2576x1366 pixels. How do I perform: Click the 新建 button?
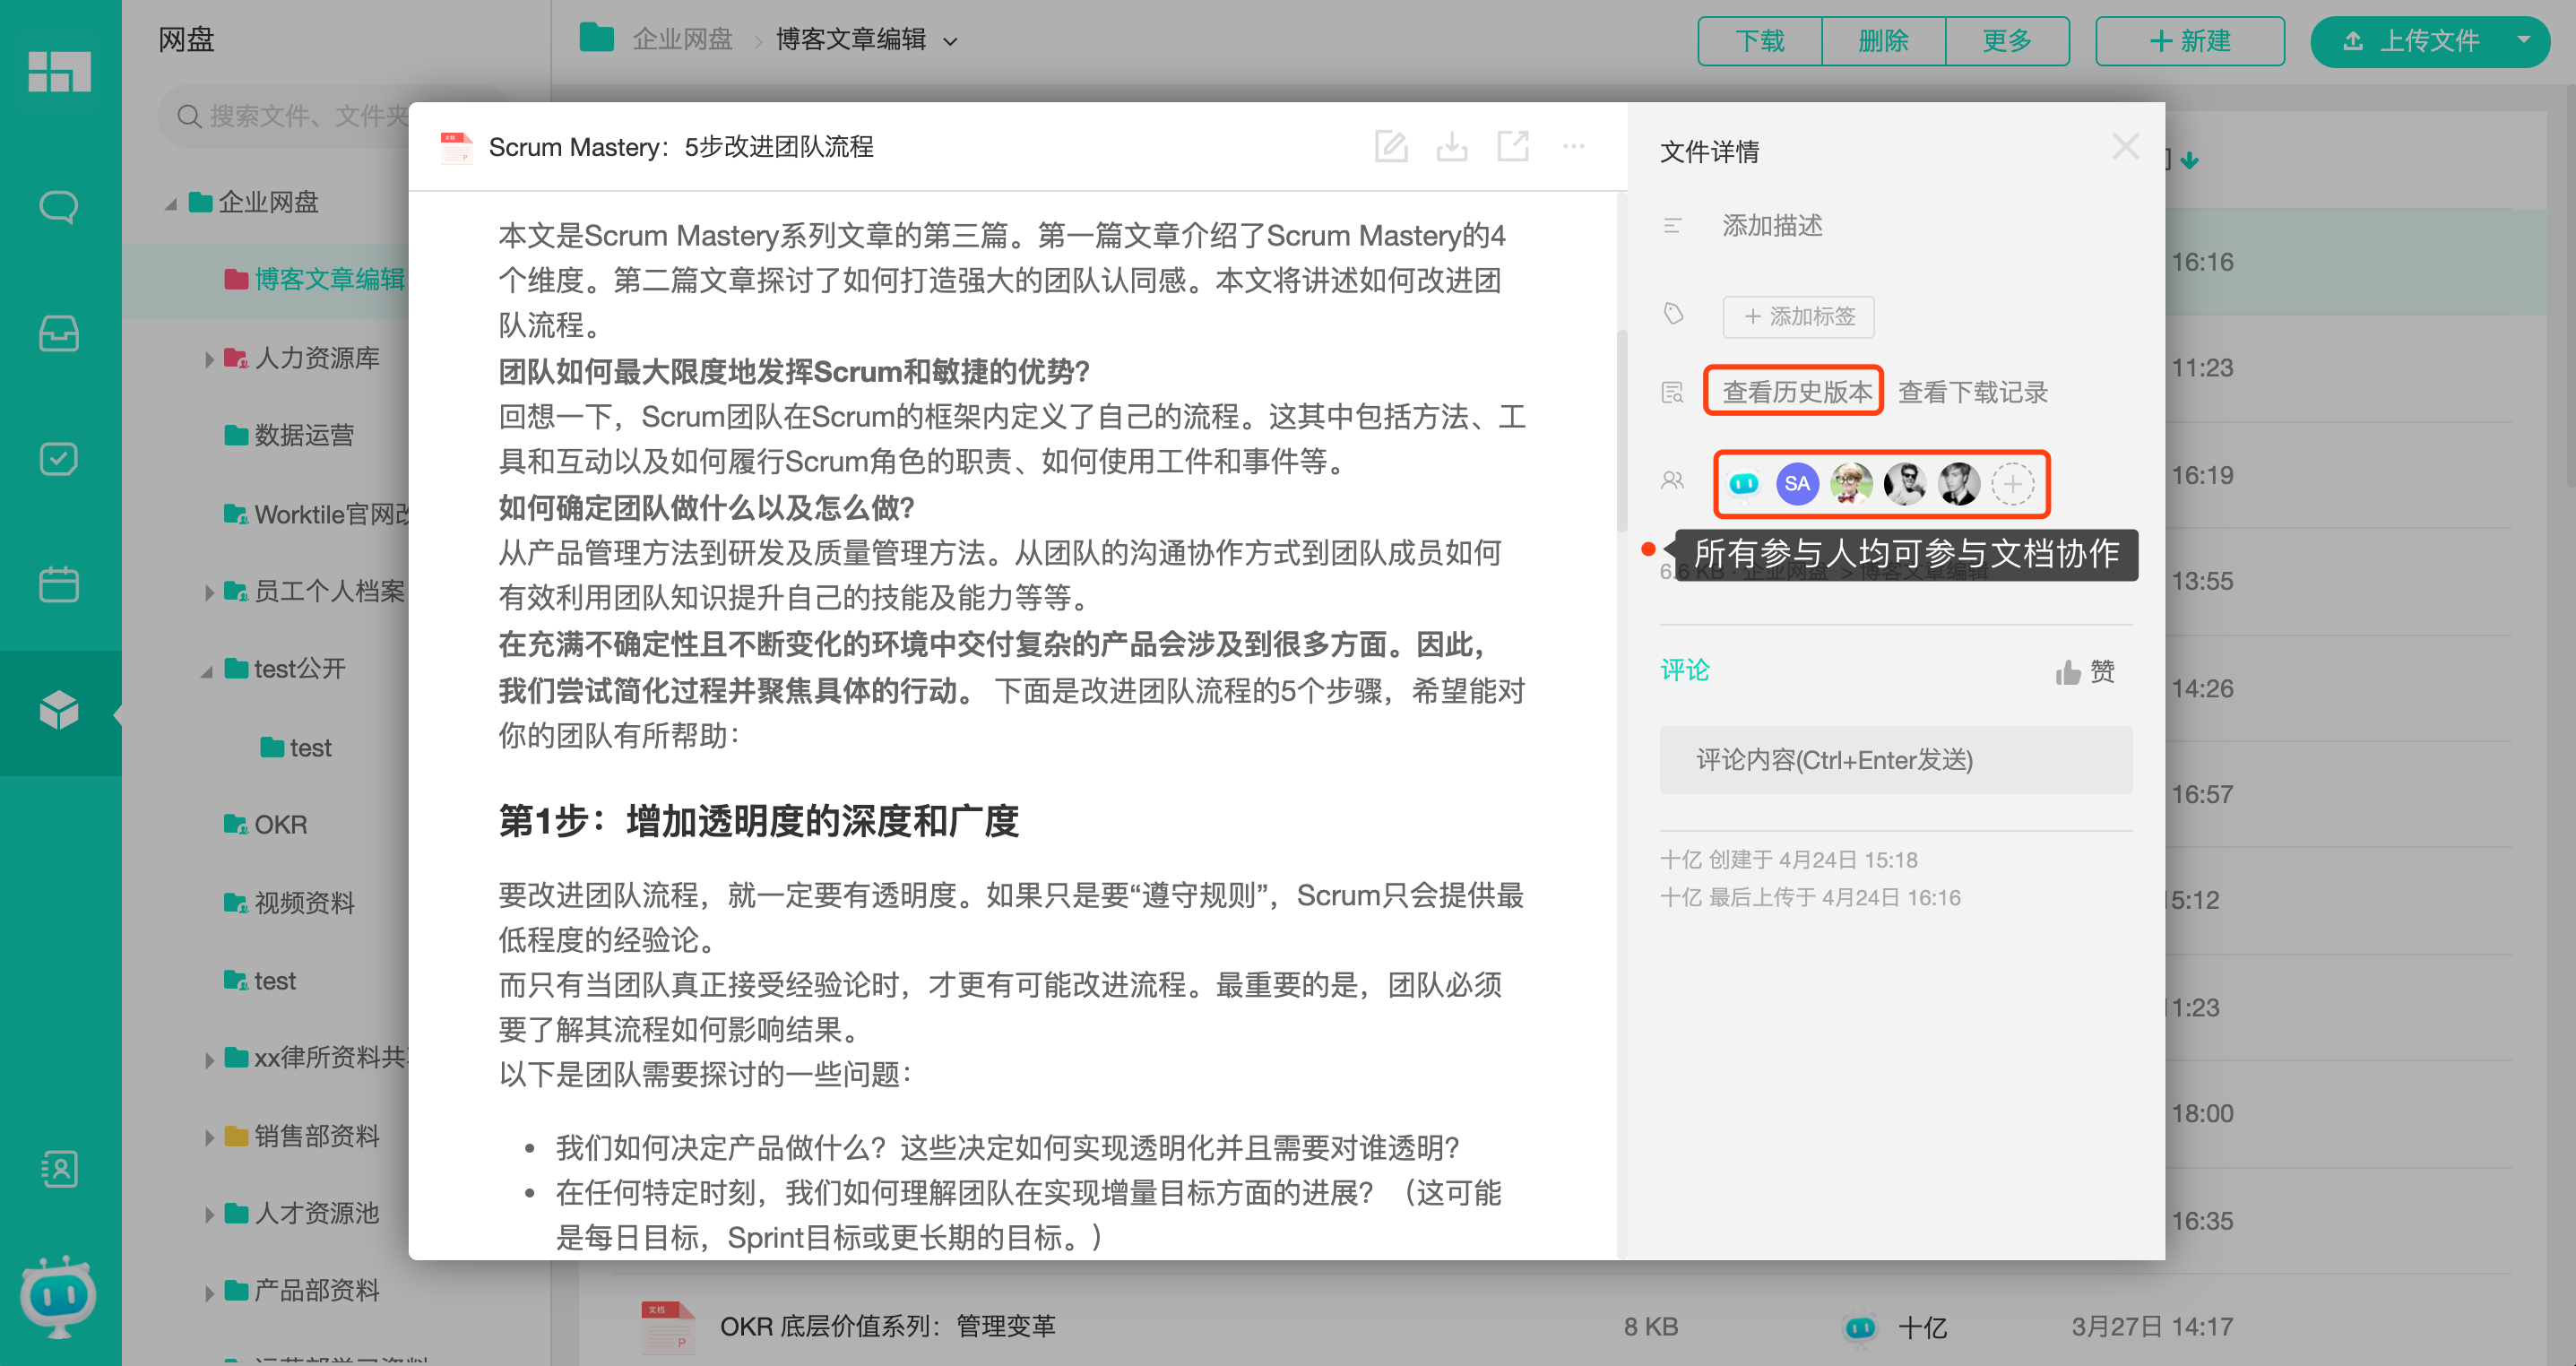tap(2189, 41)
